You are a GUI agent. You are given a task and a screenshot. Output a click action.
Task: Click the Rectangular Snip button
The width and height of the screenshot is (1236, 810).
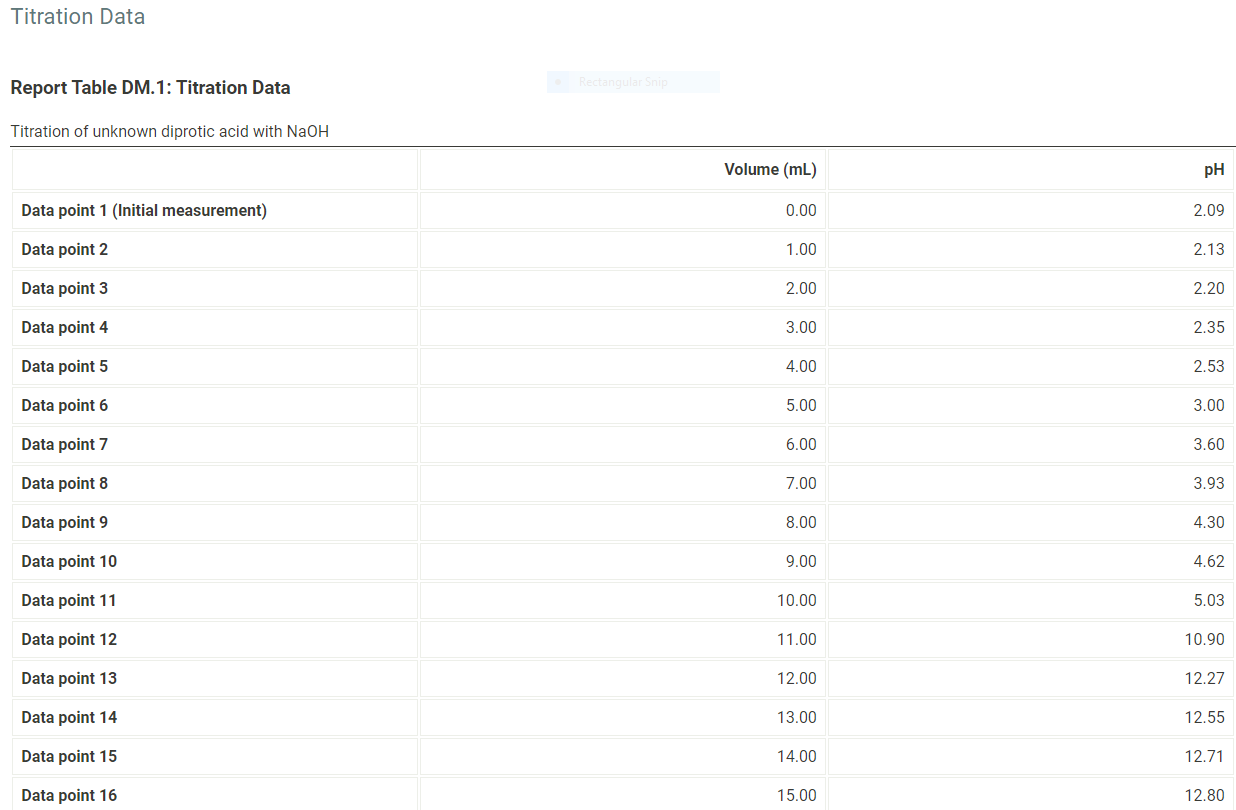pyautogui.click(x=632, y=81)
